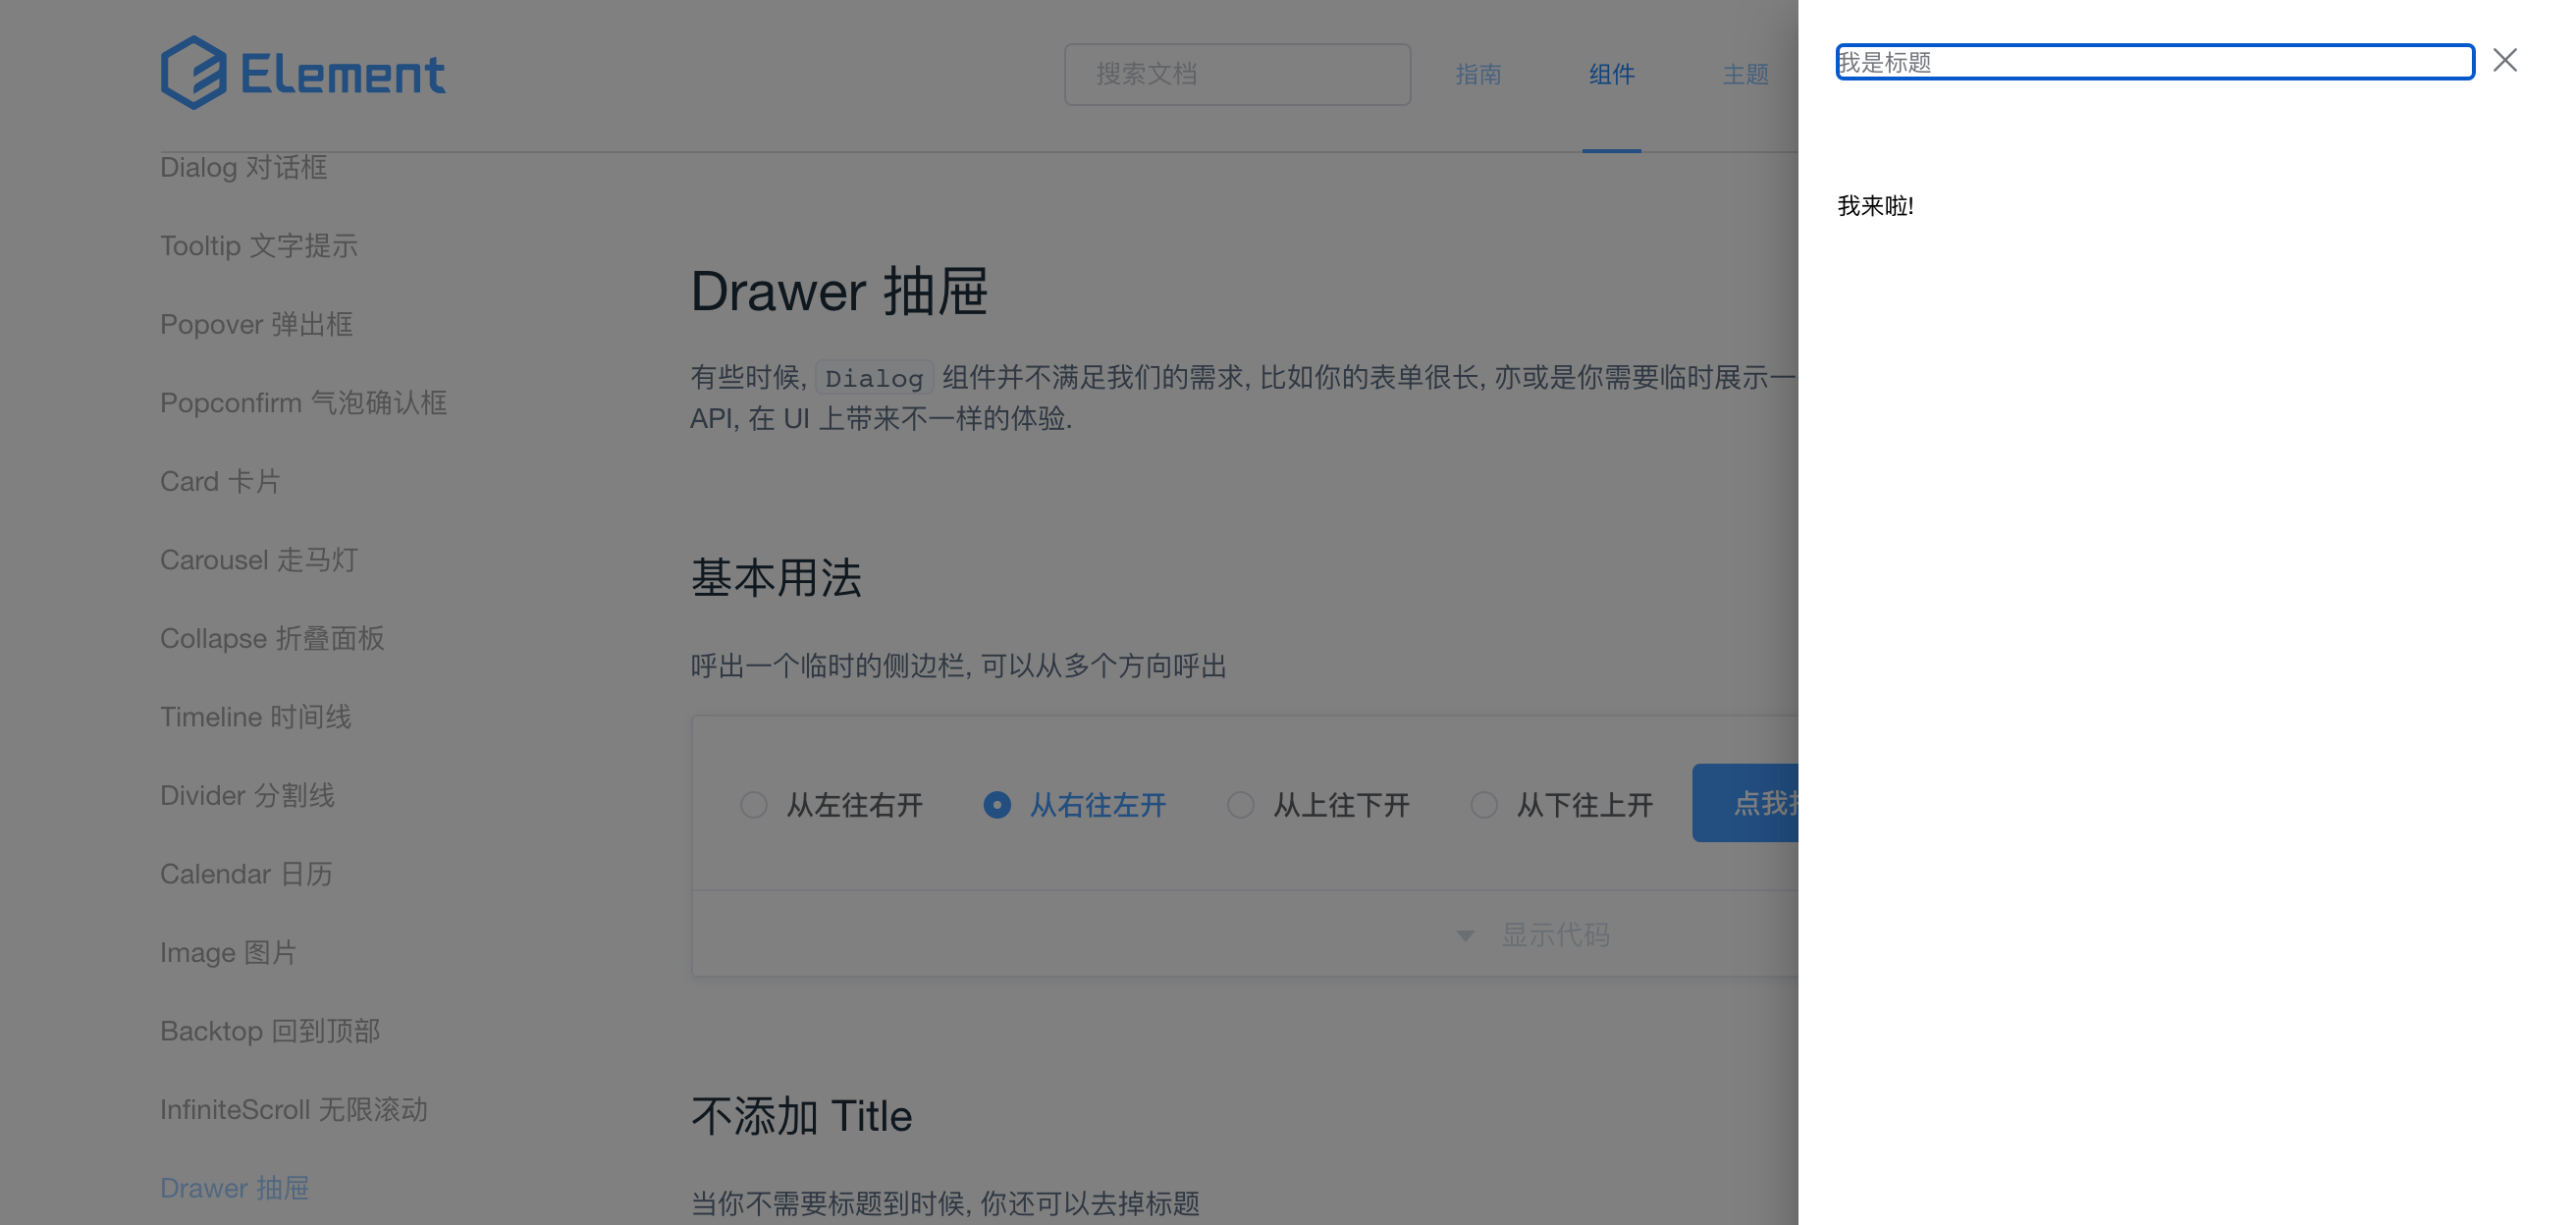
Task: Select the 从下往上开 radio button
Action: pyautogui.click(x=1484, y=804)
